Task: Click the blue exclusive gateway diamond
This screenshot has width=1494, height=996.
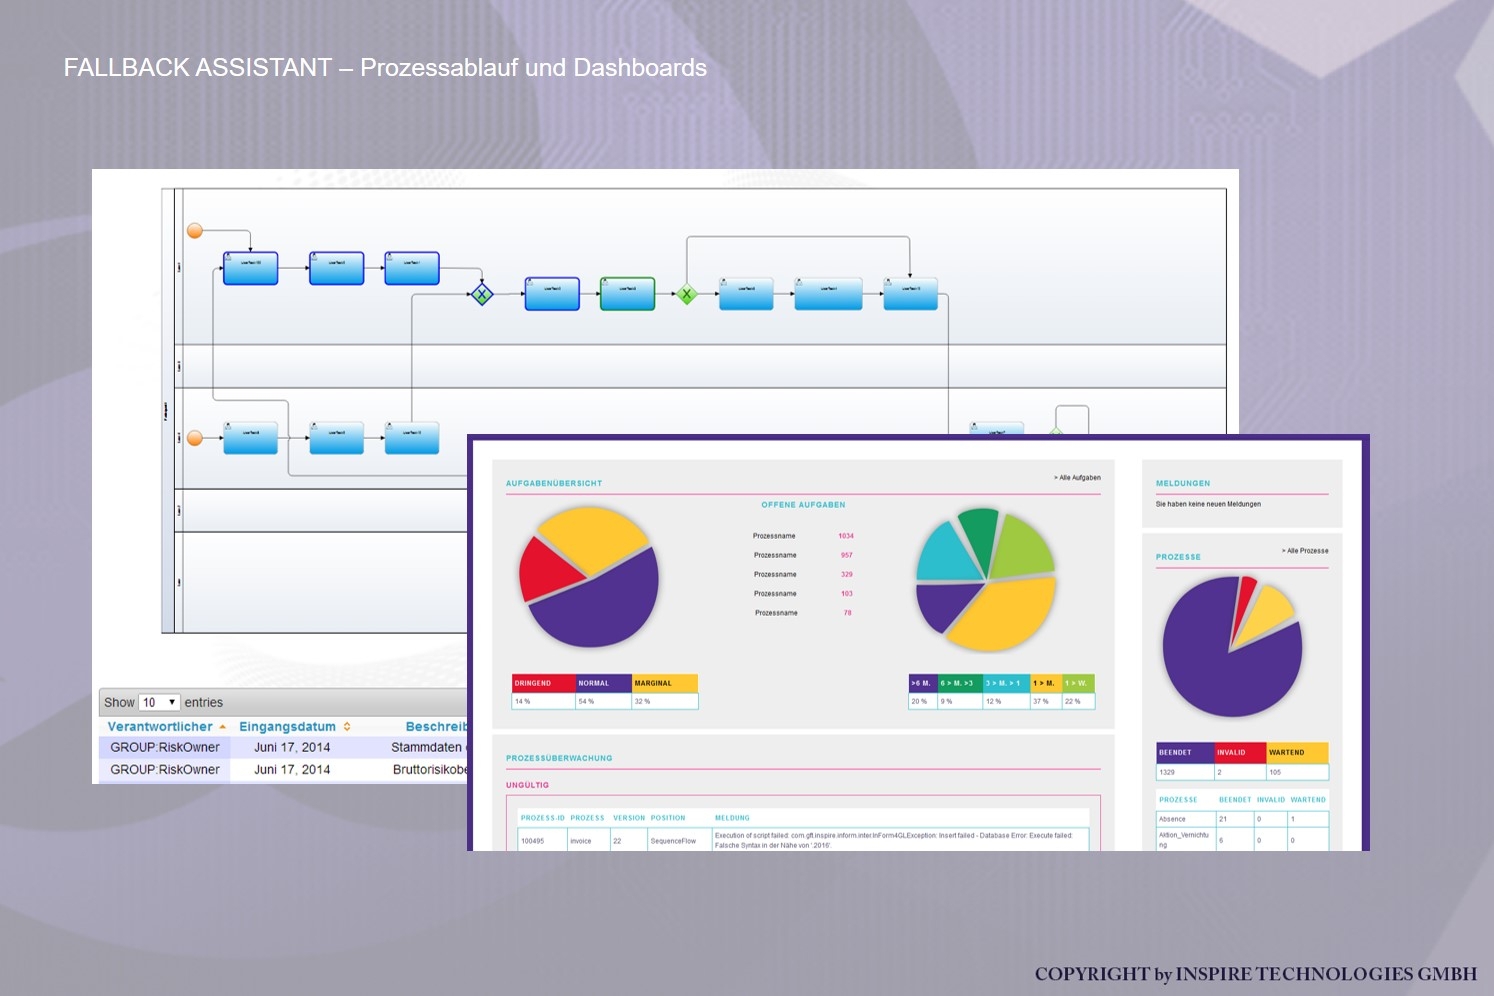Action: (x=482, y=294)
